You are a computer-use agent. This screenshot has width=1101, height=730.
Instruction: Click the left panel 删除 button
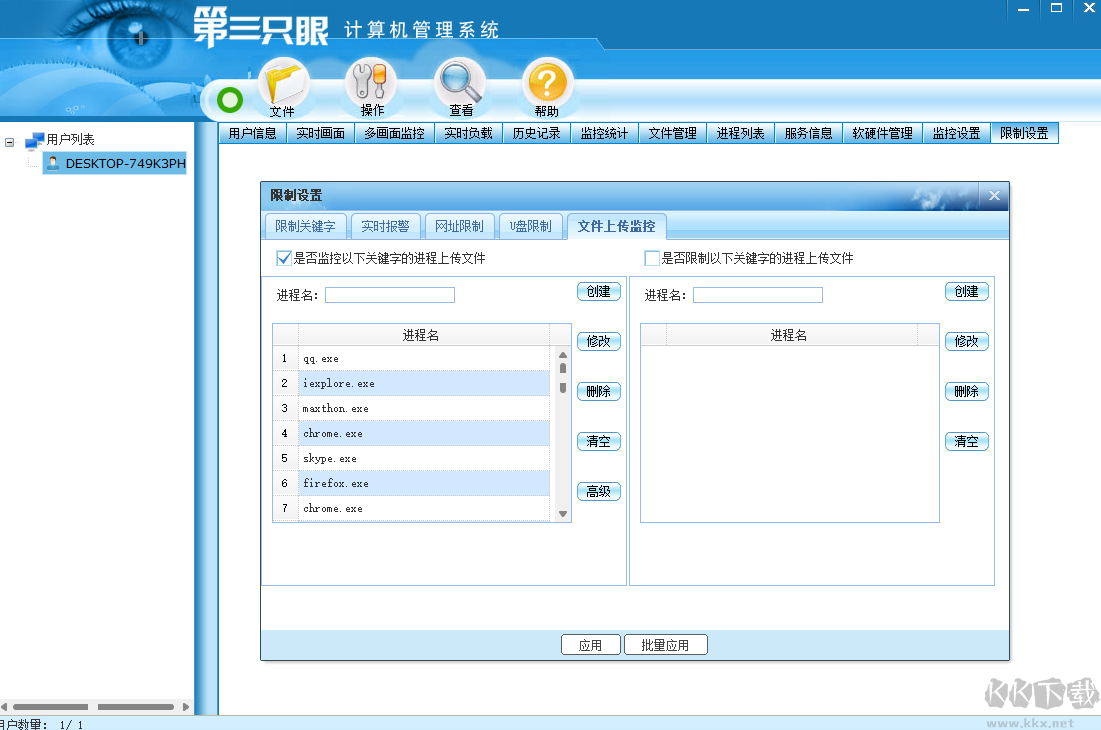[x=598, y=391]
